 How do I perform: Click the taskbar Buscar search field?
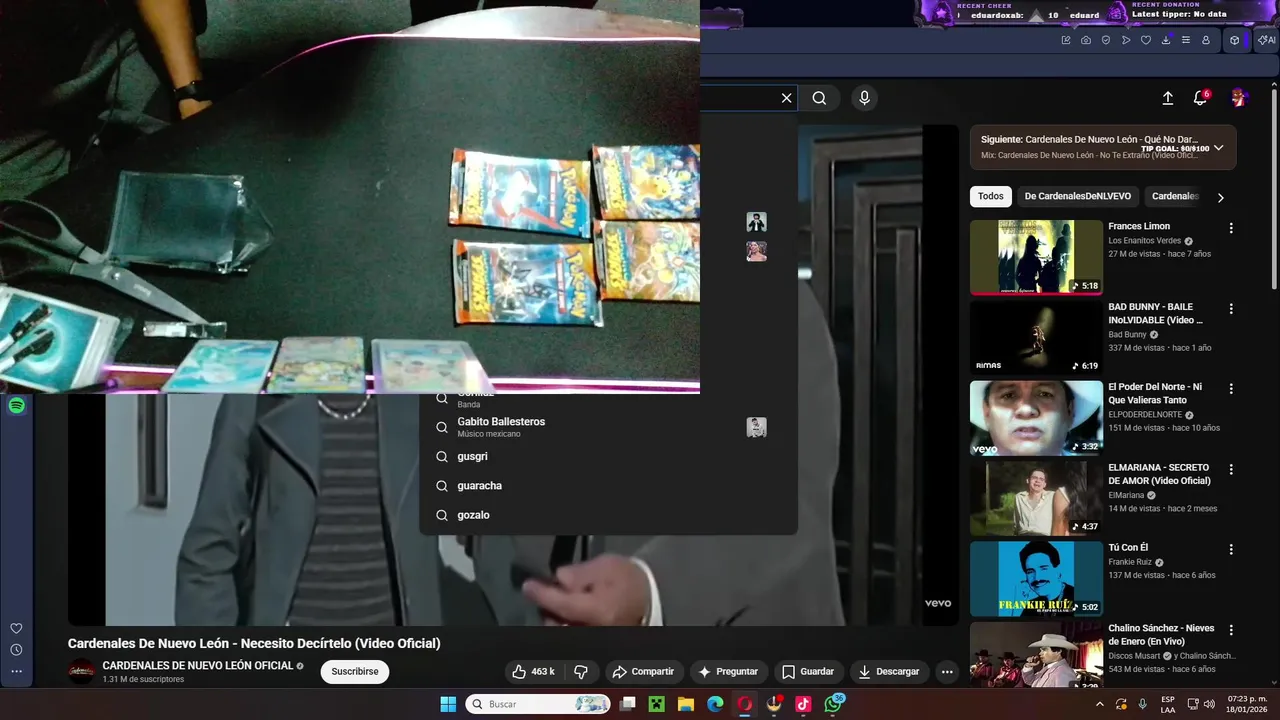(538, 704)
